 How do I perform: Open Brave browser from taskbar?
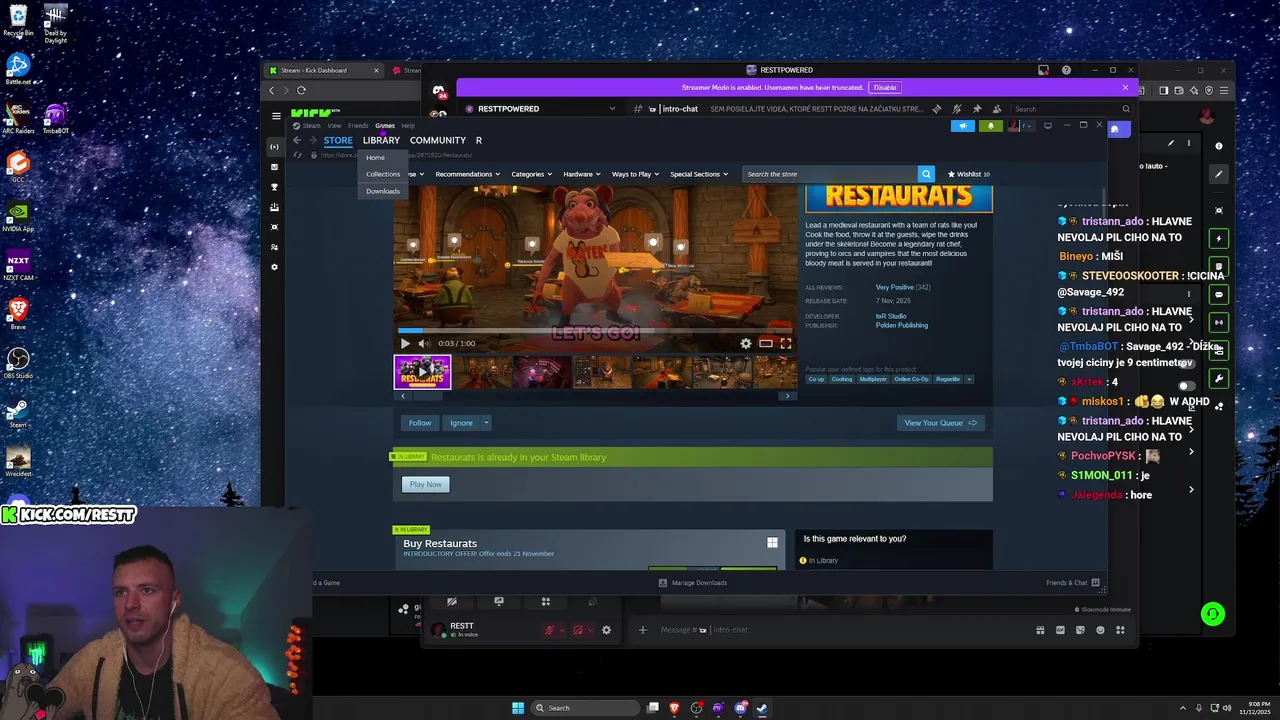pyautogui.click(x=674, y=708)
